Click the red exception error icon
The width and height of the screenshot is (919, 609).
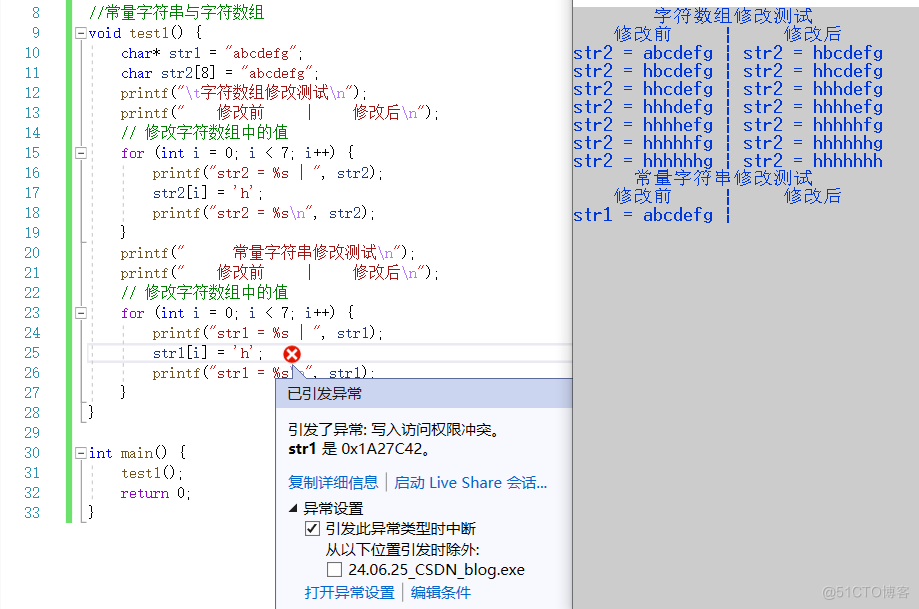291,354
